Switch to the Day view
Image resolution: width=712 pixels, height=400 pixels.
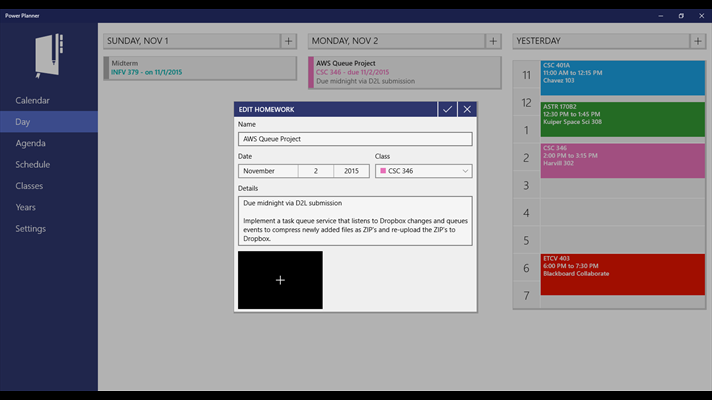pyautogui.click(x=49, y=122)
